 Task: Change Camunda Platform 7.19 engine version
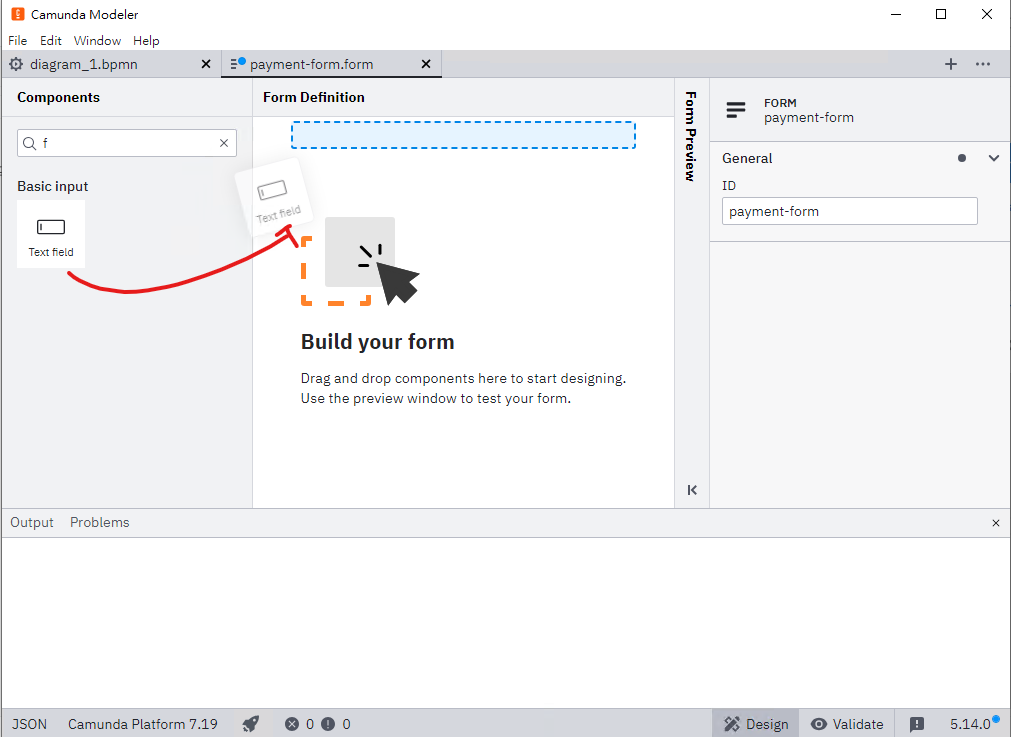tap(143, 724)
